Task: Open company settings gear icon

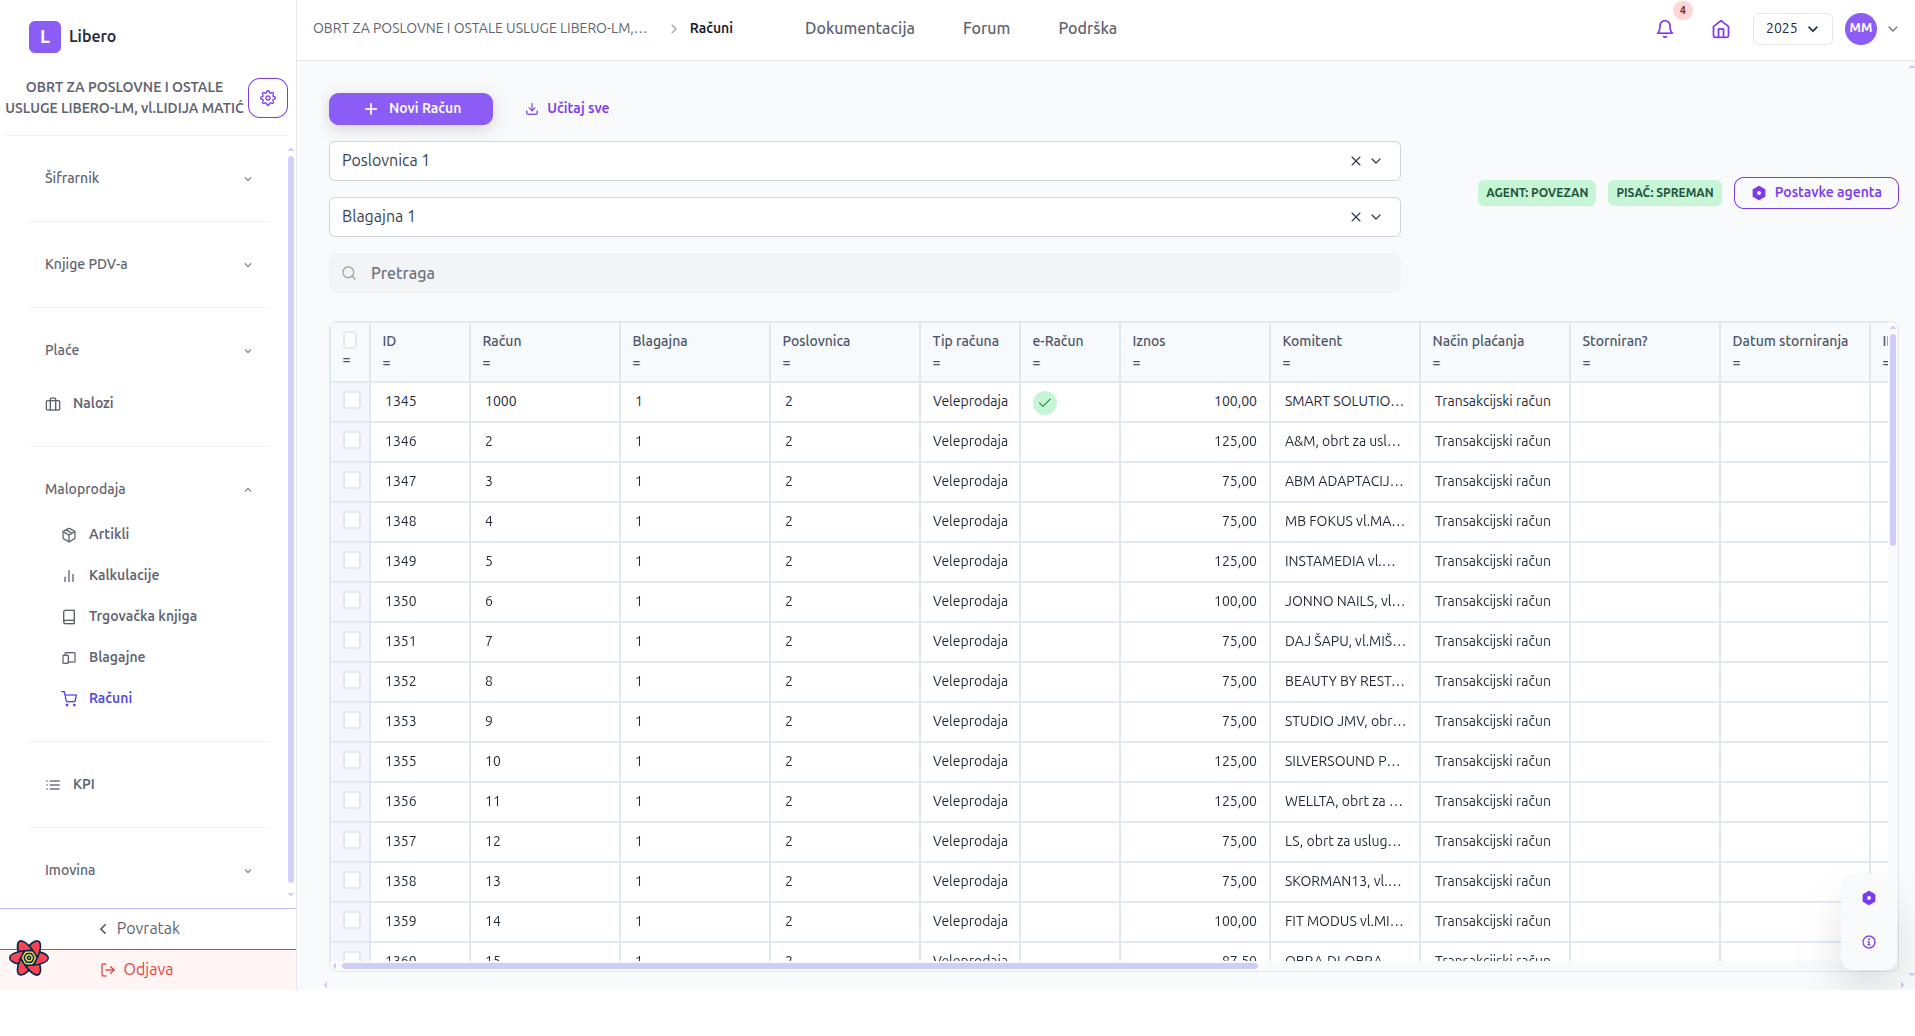Action: [268, 98]
